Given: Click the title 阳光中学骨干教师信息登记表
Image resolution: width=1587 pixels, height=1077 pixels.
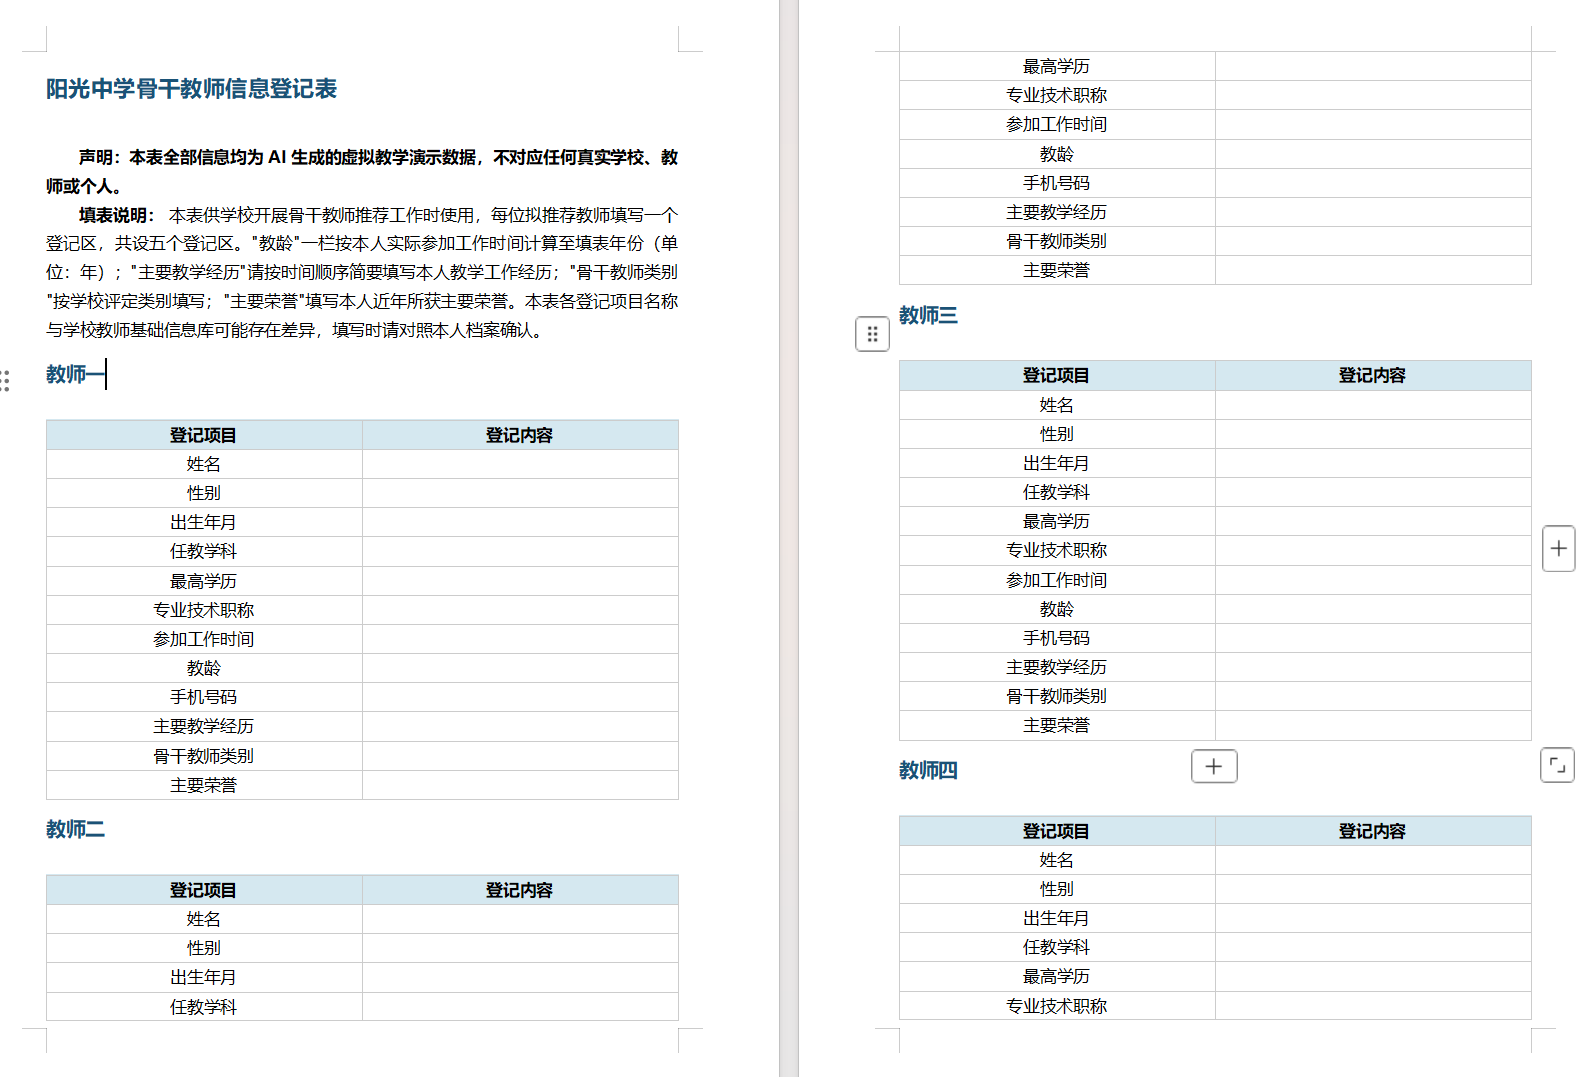Looking at the screenshot, I should pyautogui.click(x=192, y=89).
